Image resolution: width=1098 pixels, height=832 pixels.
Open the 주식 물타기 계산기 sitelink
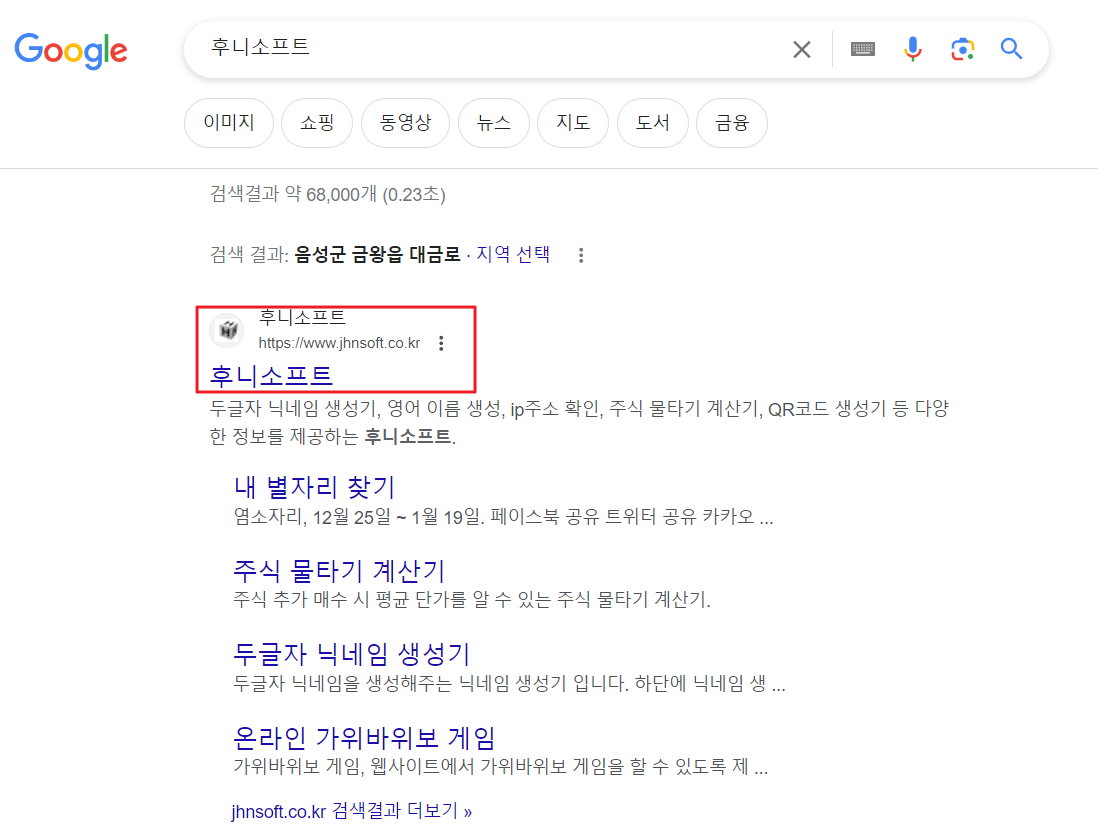pos(339,571)
